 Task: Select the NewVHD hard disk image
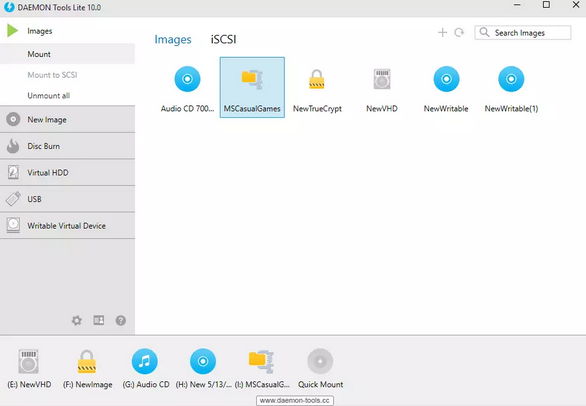[x=382, y=79]
